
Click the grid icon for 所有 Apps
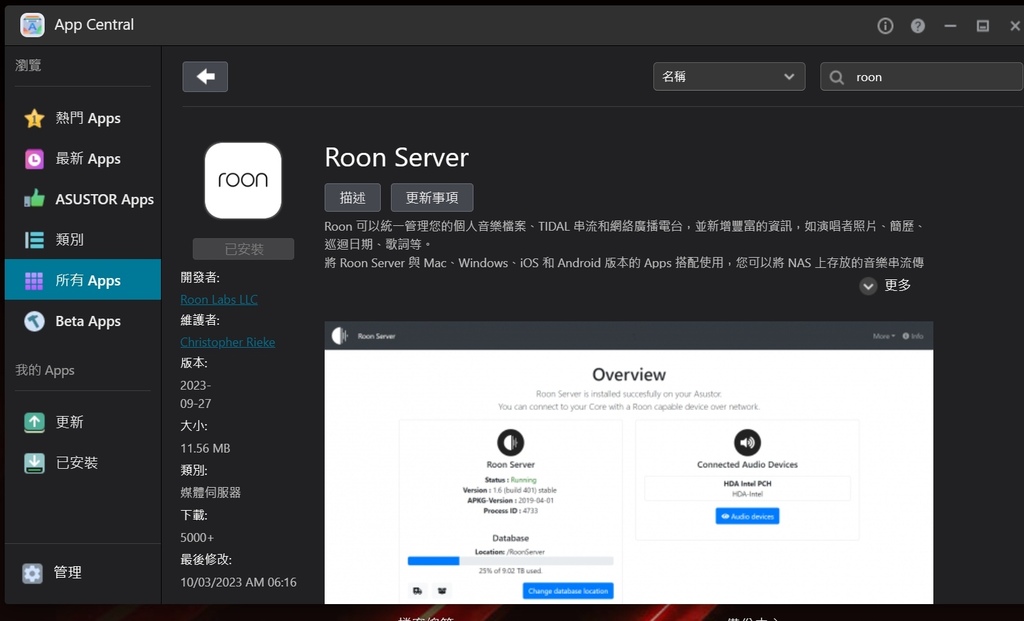(34, 281)
